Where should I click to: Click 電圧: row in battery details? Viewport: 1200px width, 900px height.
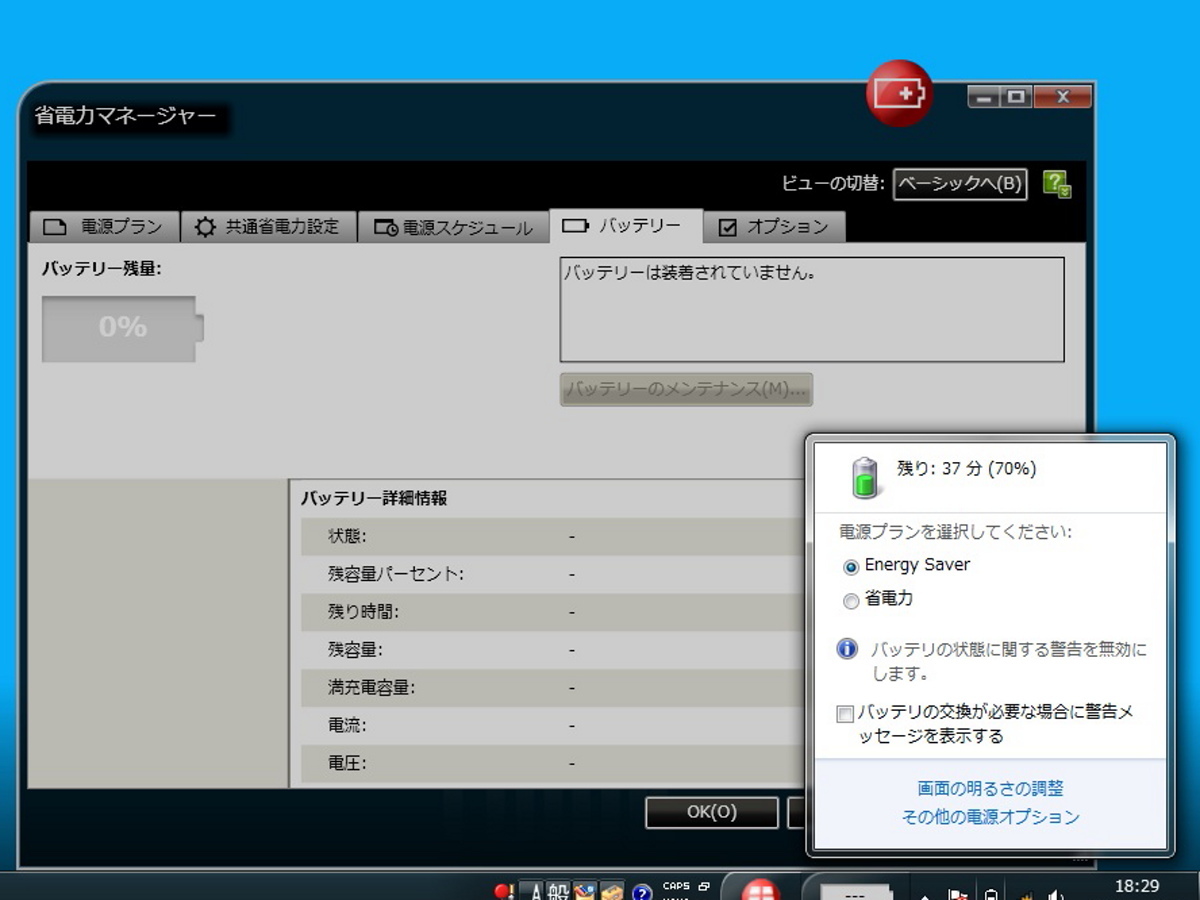pyautogui.click(x=553, y=763)
